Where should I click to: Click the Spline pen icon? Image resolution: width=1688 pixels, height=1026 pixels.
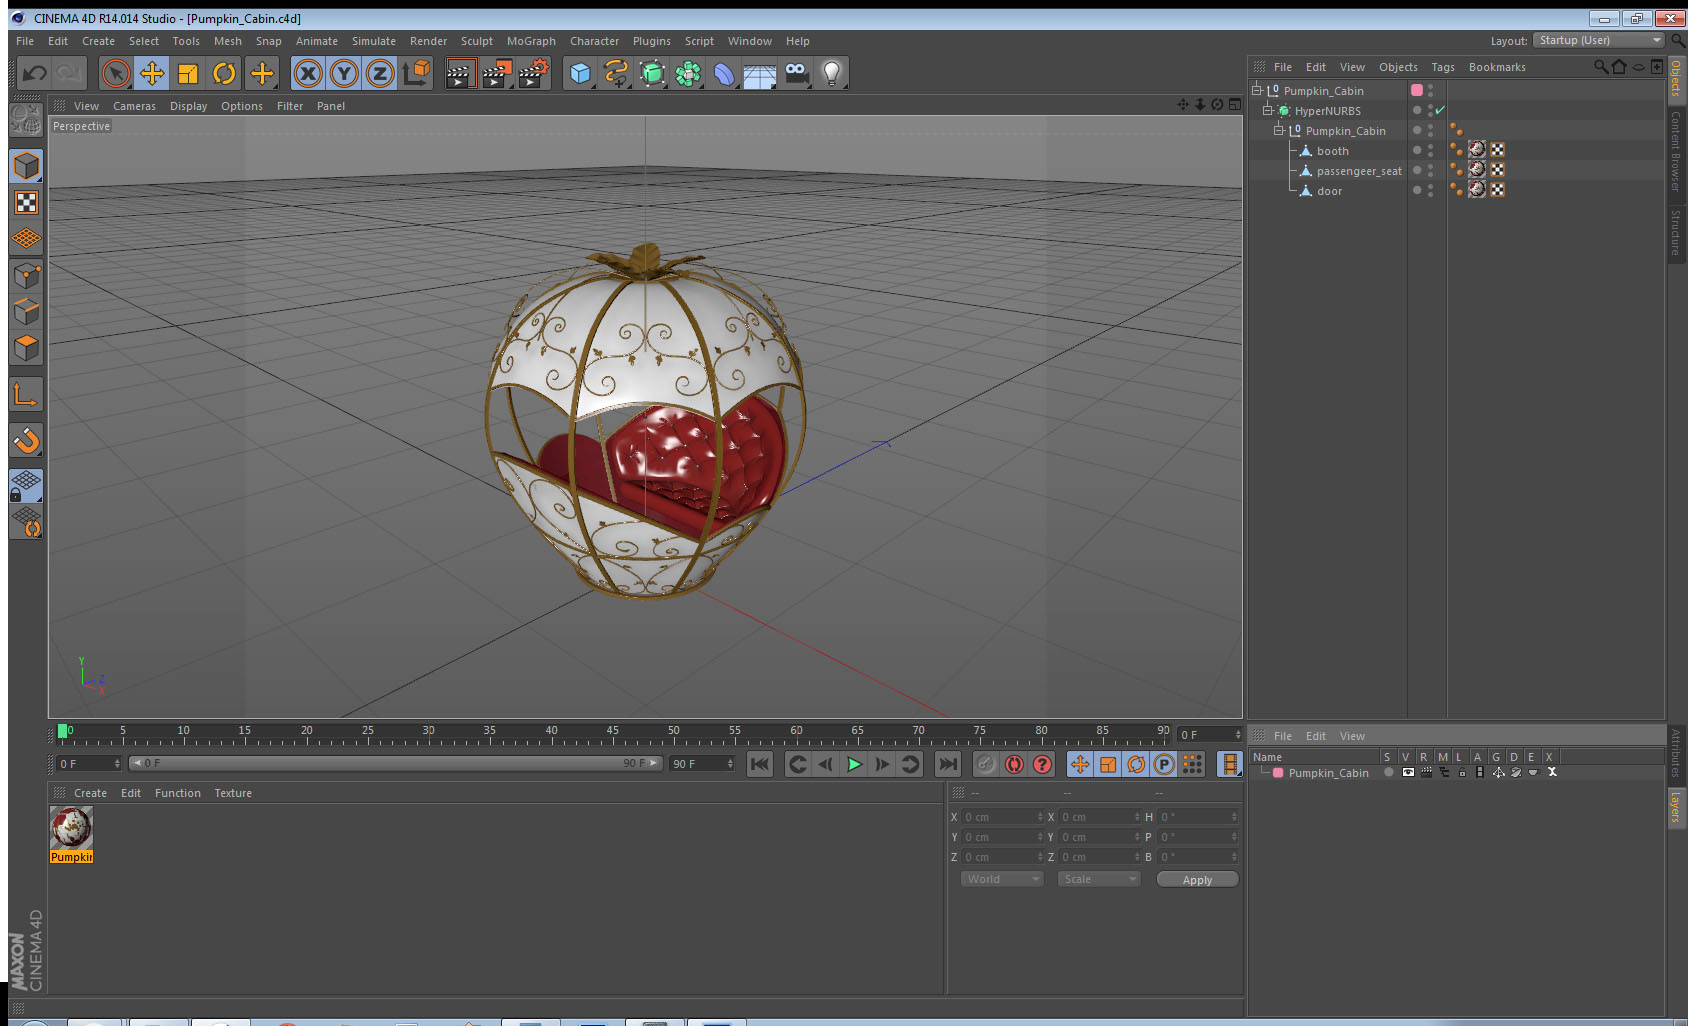(x=616, y=73)
